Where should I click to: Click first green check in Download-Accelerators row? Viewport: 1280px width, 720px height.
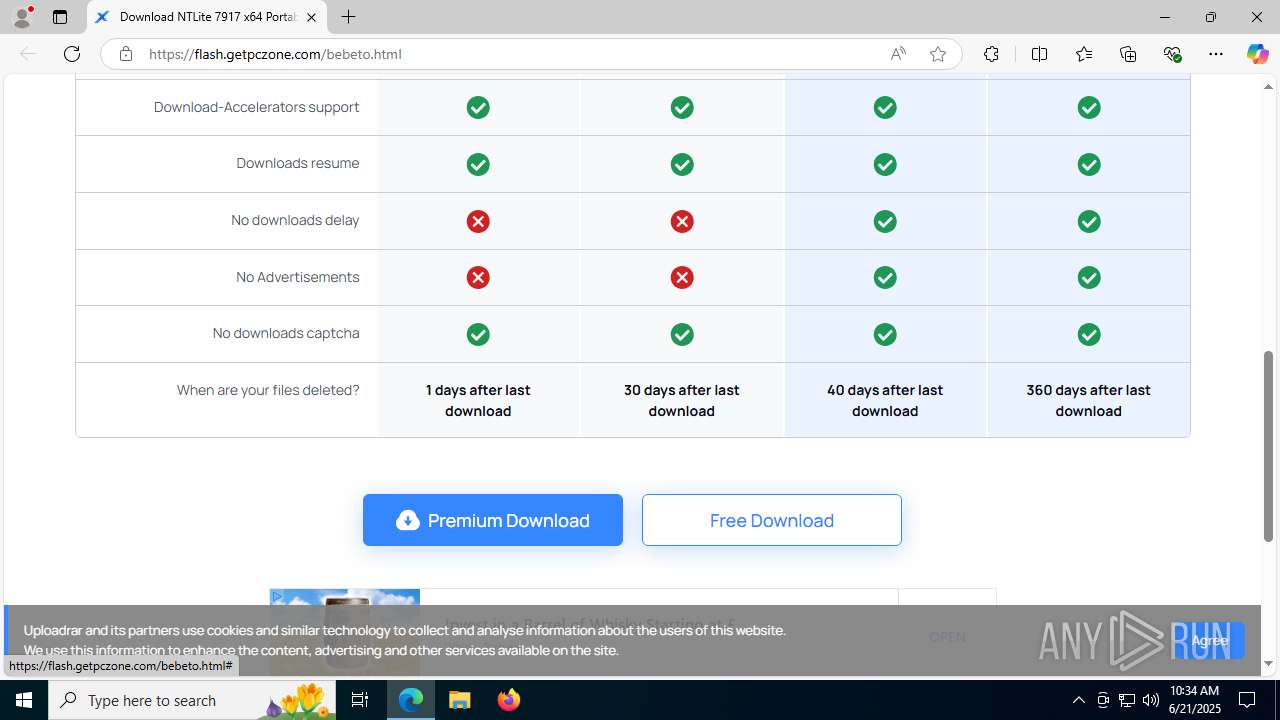(x=478, y=107)
